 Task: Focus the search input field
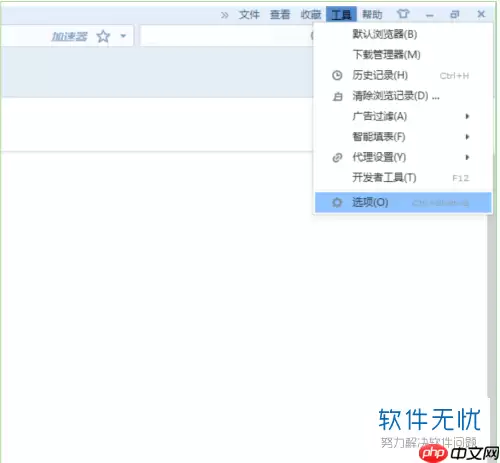point(227,36)
